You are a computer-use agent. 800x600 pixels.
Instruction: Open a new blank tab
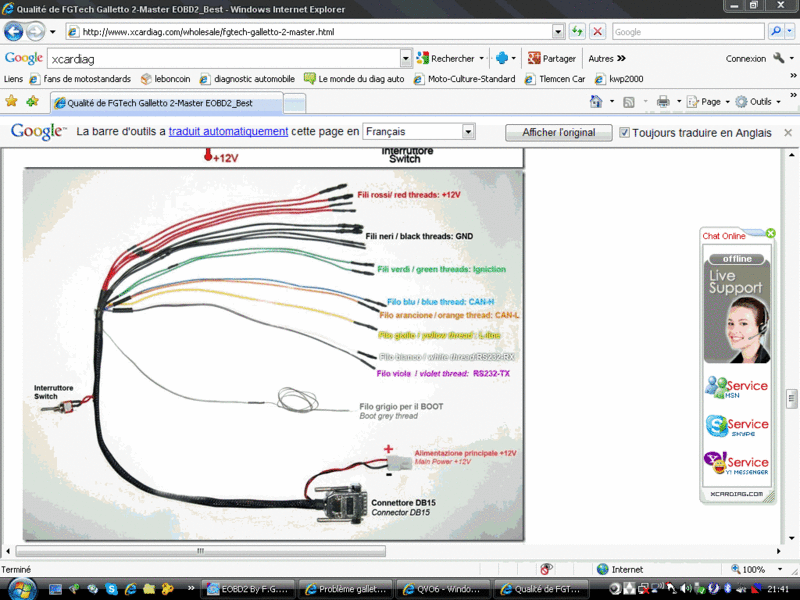[x=294, y=103]
